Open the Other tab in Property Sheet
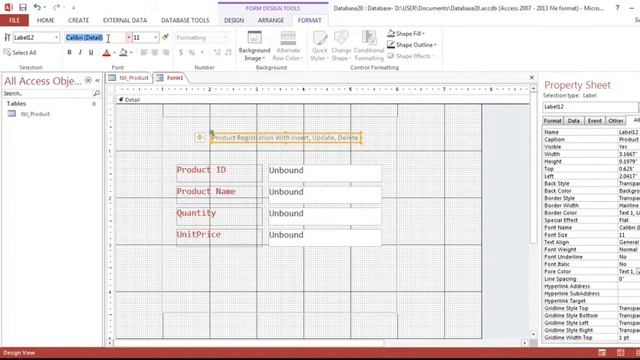640x360 pixels. 616,121
